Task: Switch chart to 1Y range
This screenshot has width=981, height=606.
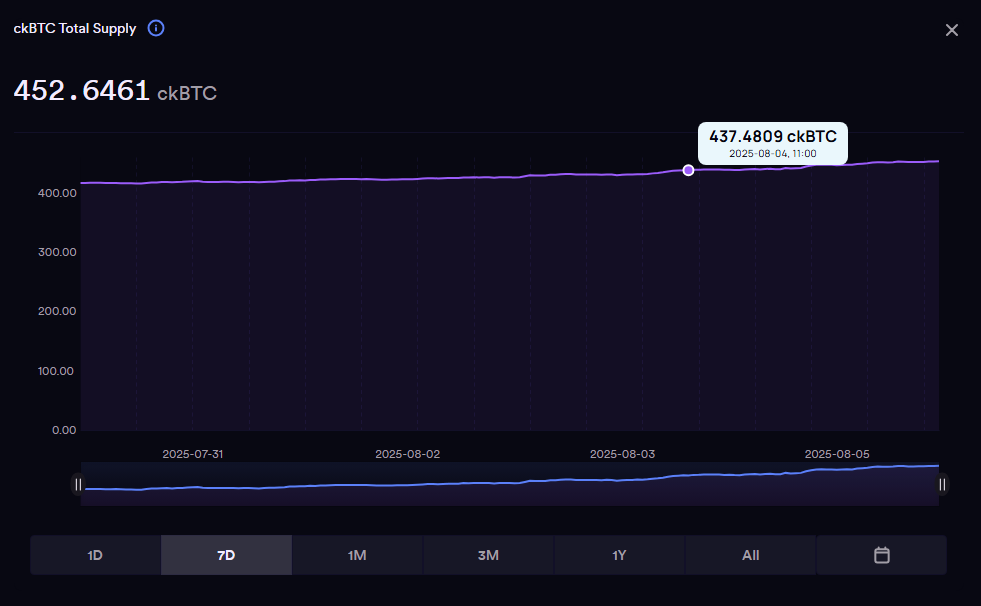Action: pos(619,555)
